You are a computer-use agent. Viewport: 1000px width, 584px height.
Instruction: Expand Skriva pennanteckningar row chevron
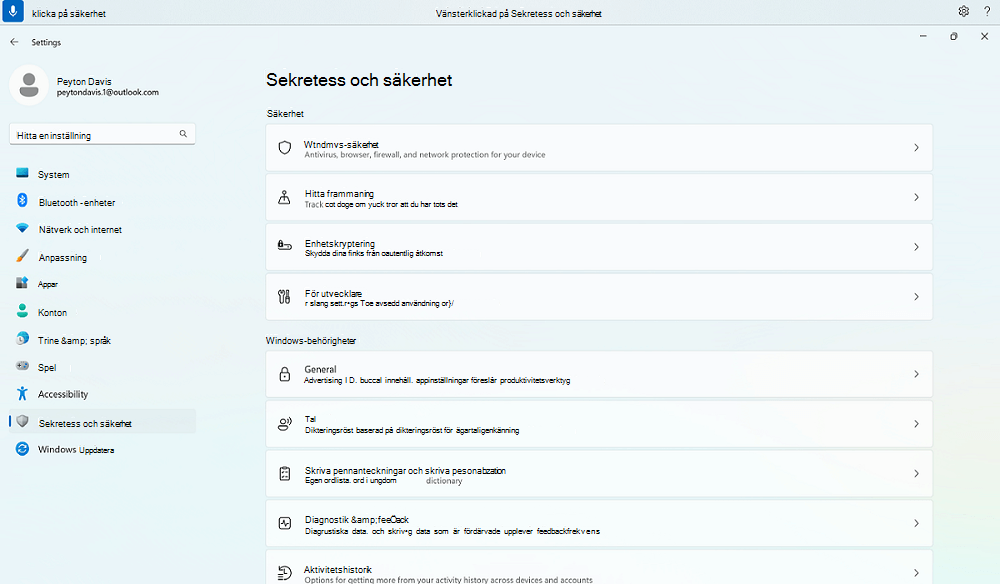(916, 474)
